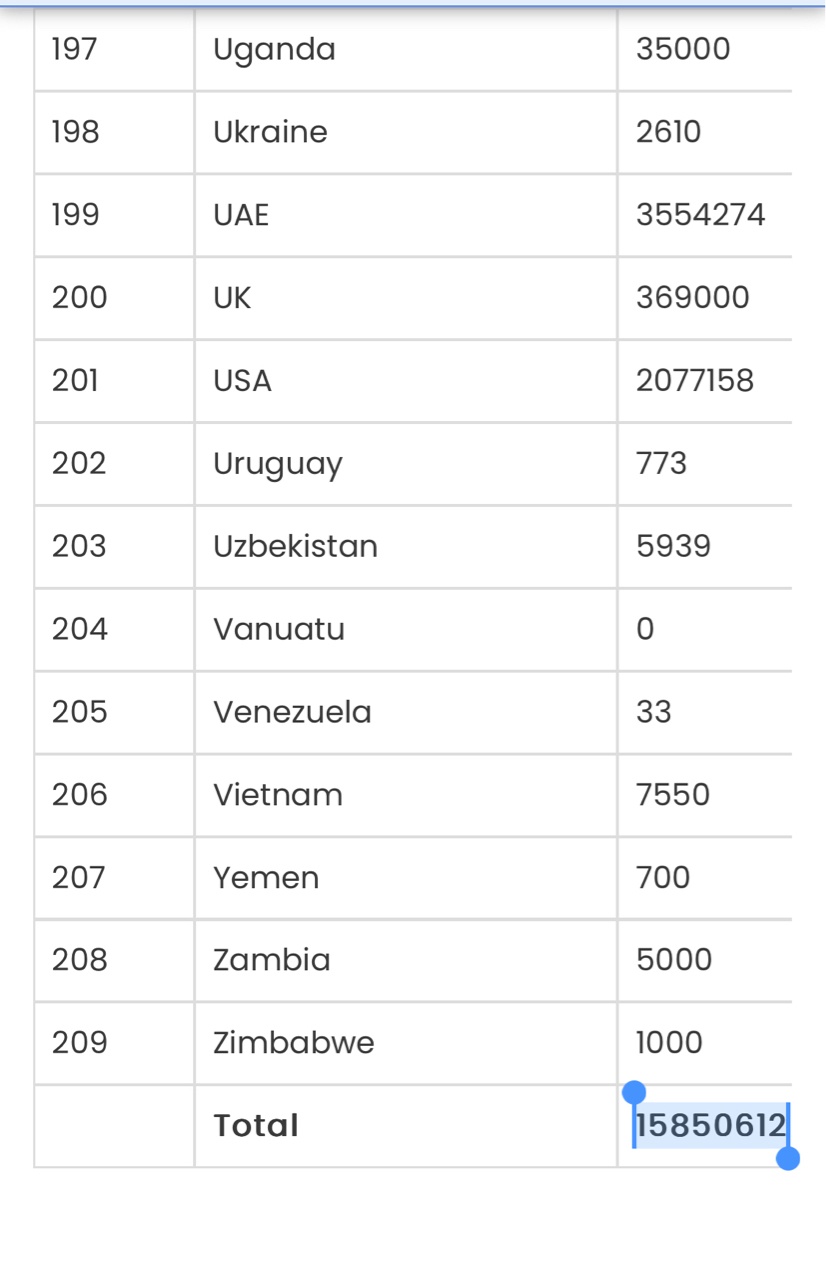The height and width of the screenshot is (1280, 826).
Task: Click the Venezuela value 33
Action: tap(654, 712)
